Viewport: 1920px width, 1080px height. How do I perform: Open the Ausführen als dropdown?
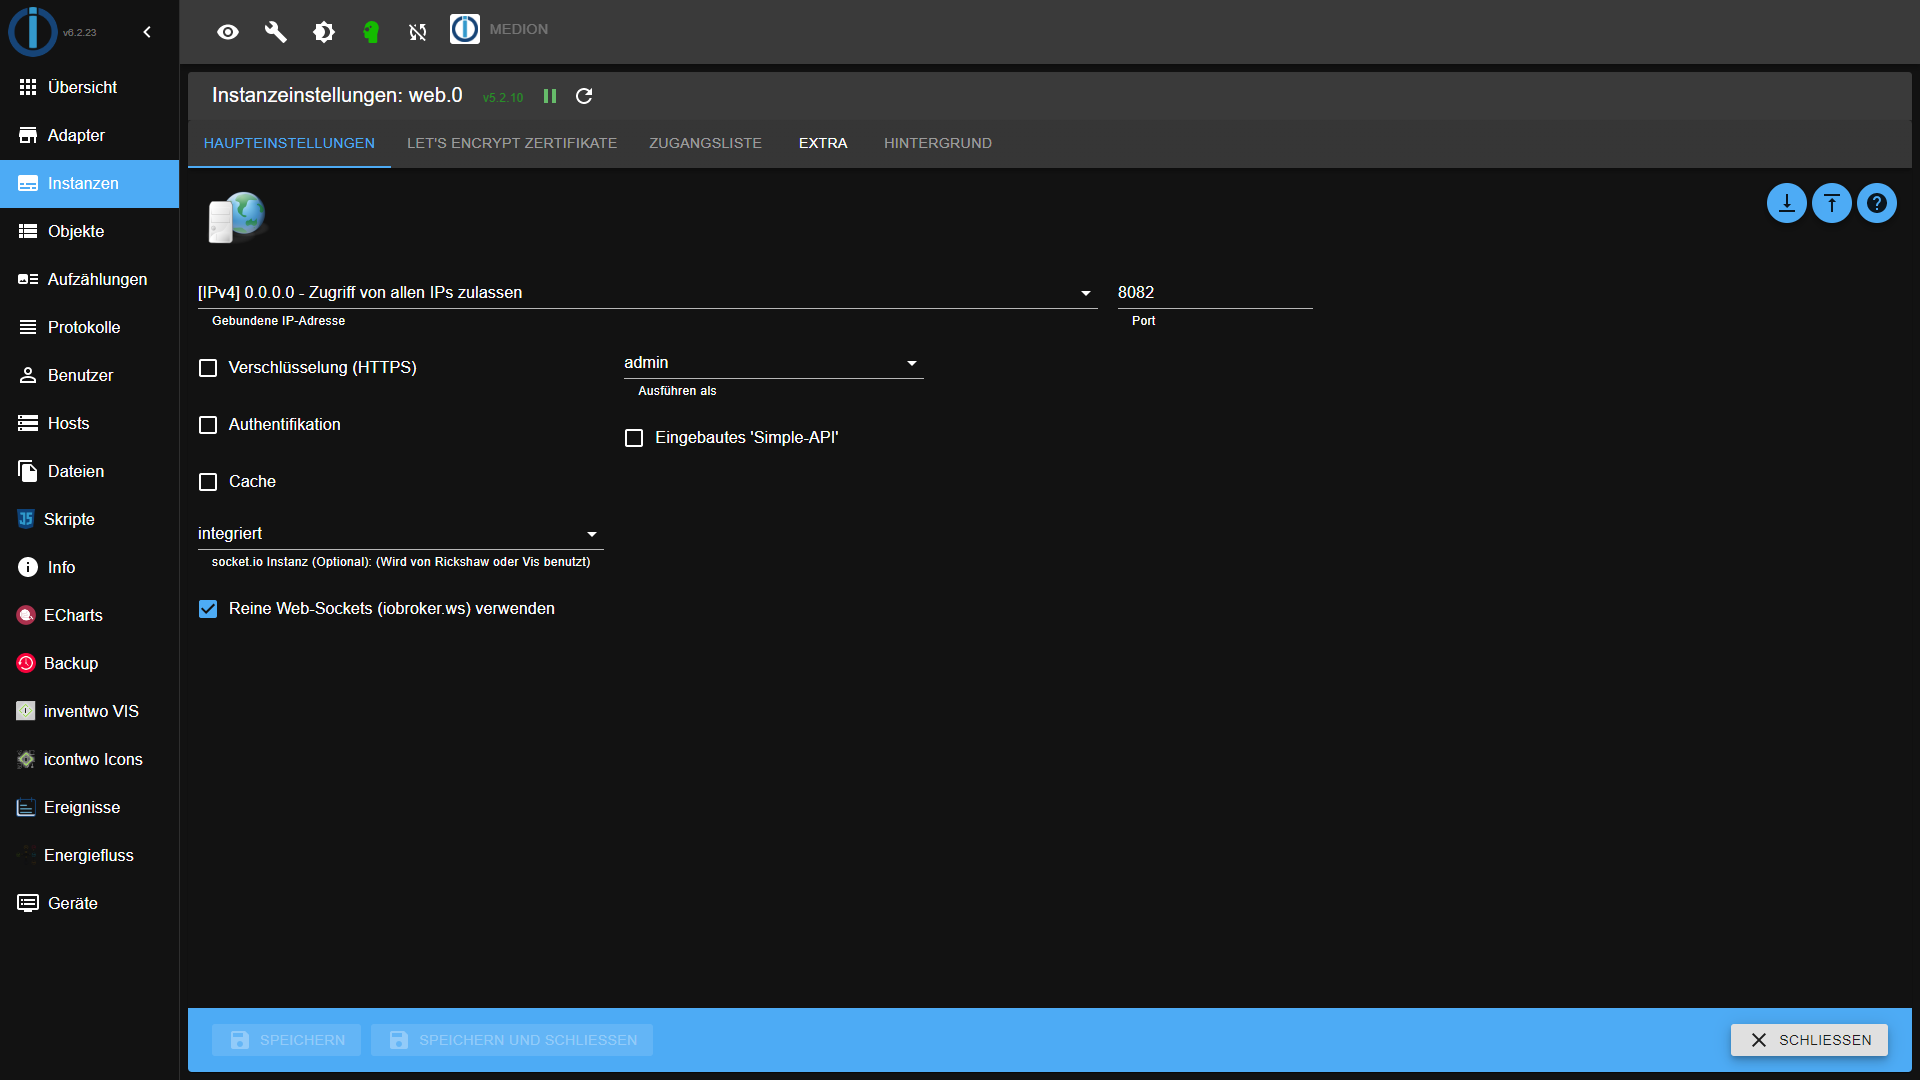[769, 361]
